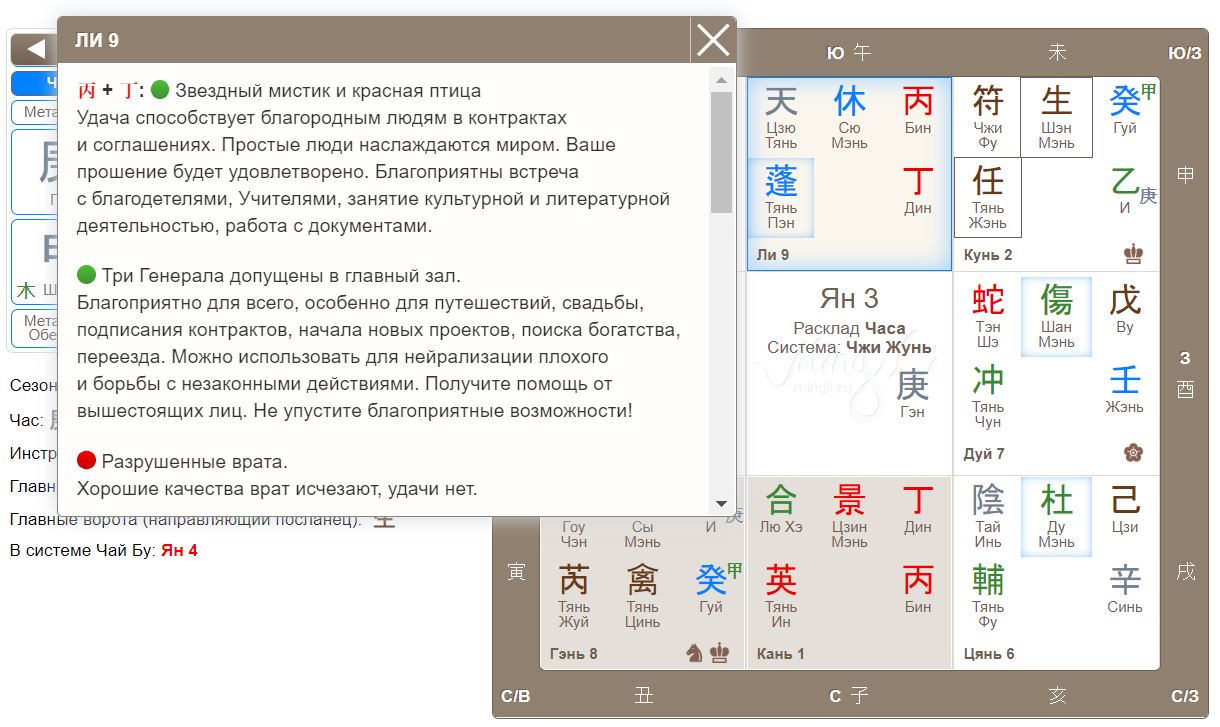1220x727 pixels.
Task: Click the back arrow button
Action: tap(36, 48)
